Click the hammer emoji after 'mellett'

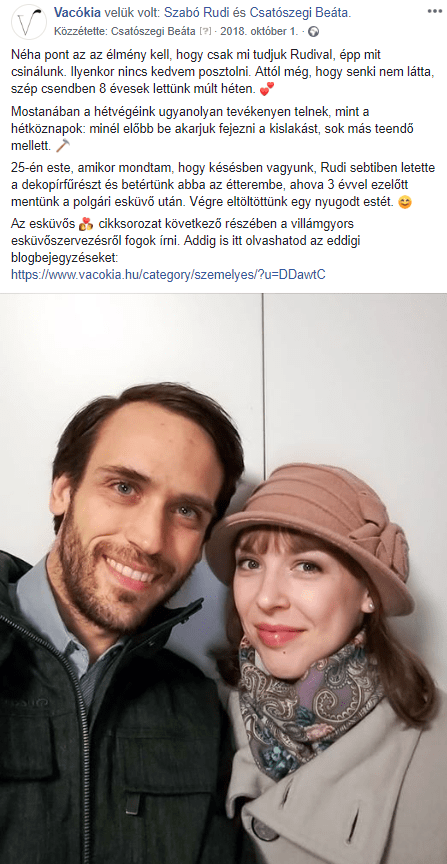(63, 146)
